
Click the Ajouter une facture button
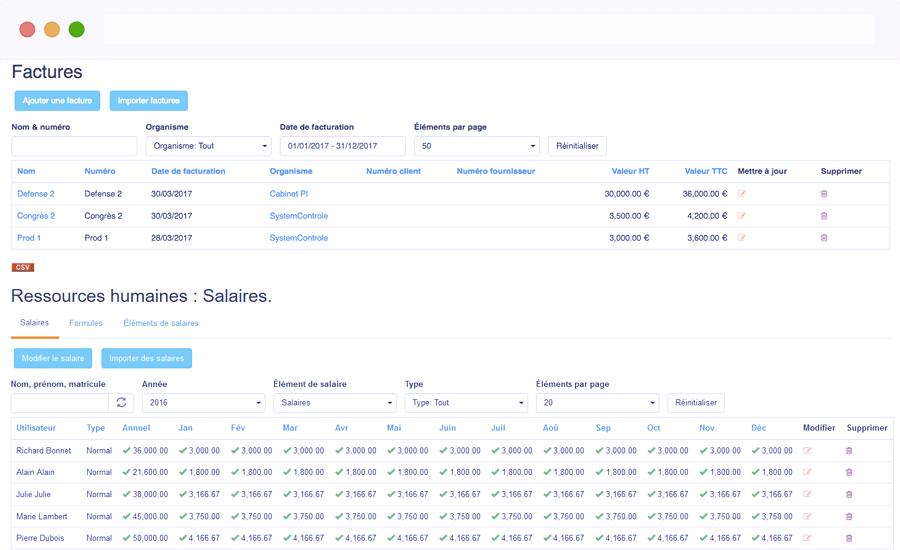coord(57,101)
